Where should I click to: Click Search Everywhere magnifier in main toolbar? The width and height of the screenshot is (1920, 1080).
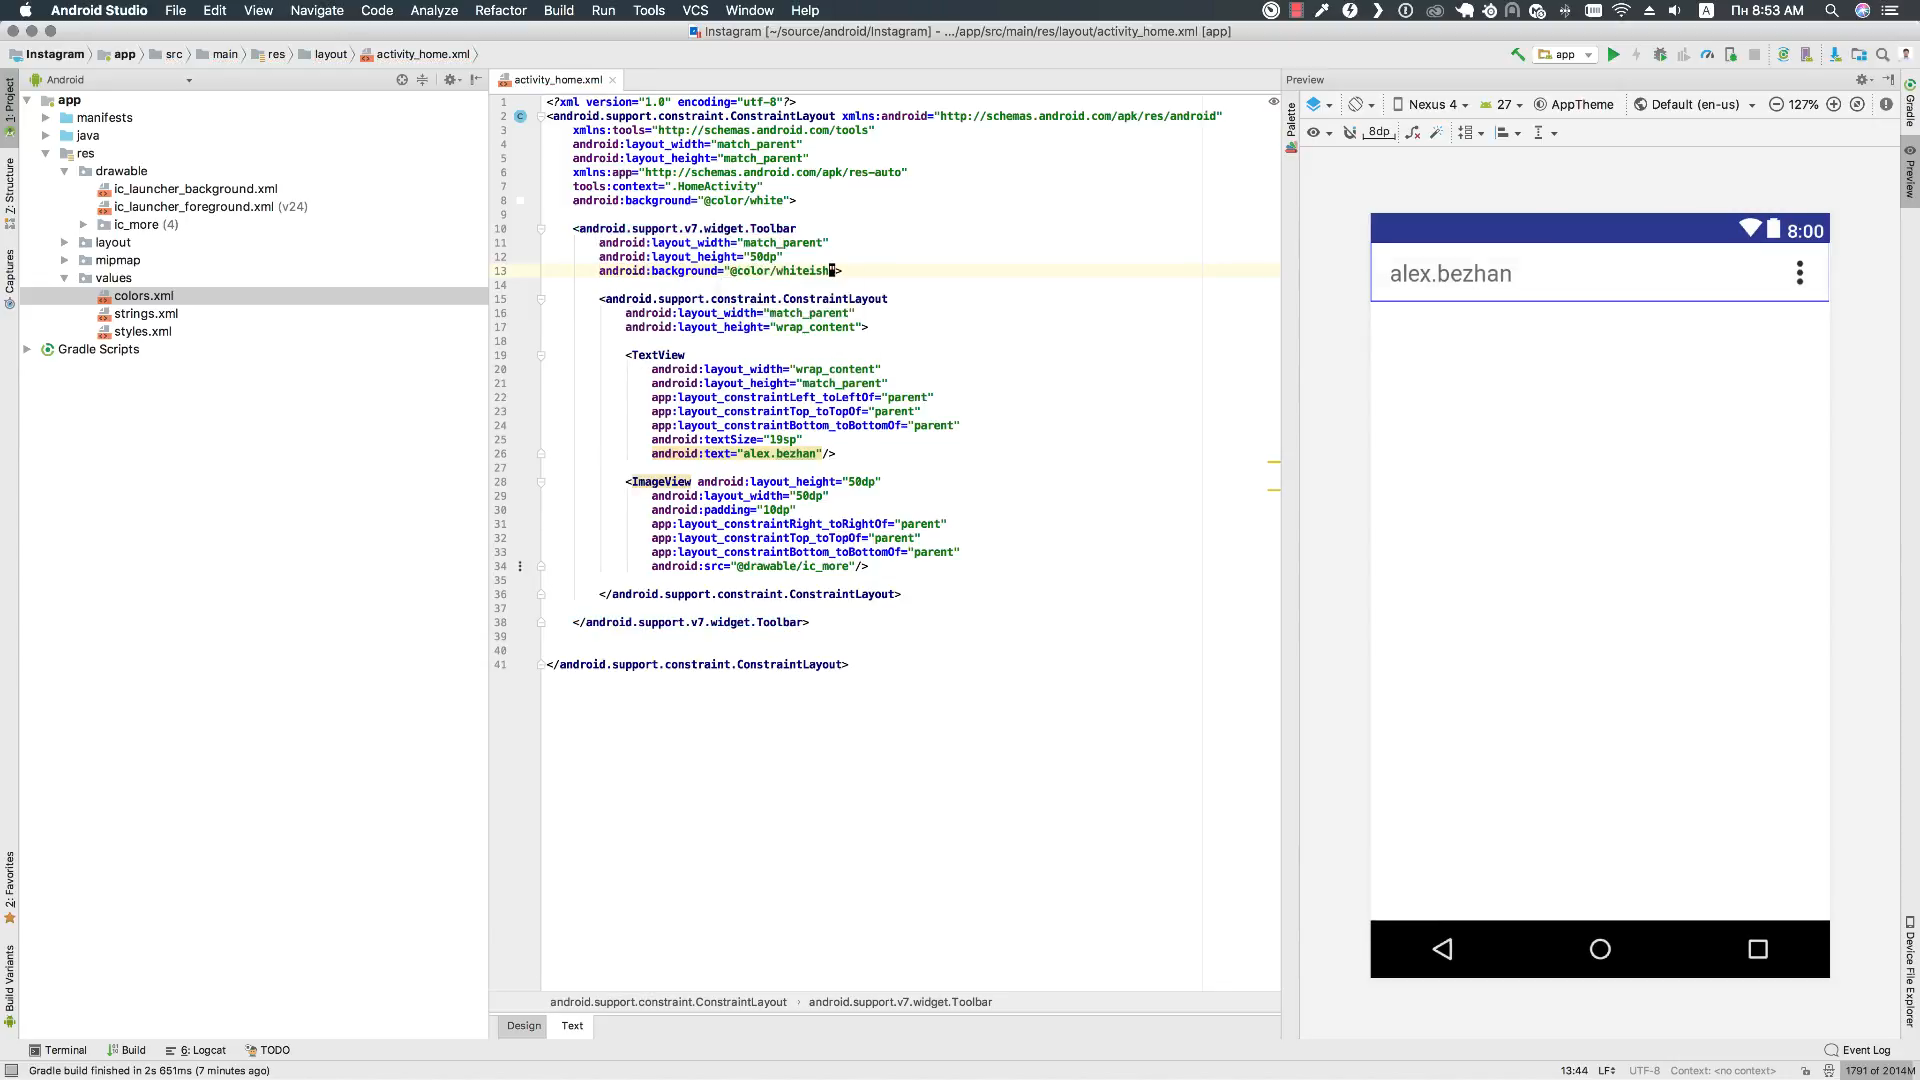coord(1883,55)
